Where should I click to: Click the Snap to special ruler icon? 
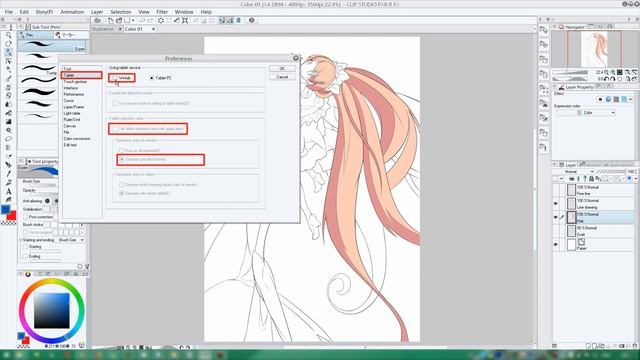coord(230,20)
